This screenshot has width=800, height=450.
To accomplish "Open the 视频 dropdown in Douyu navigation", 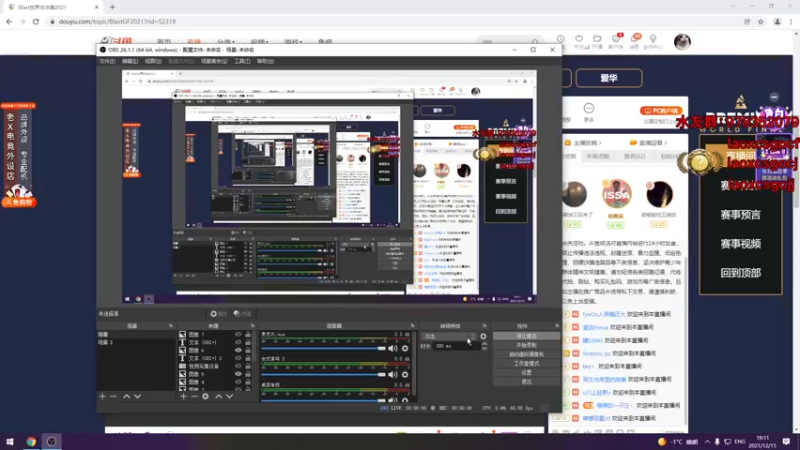I will (259, 41).
